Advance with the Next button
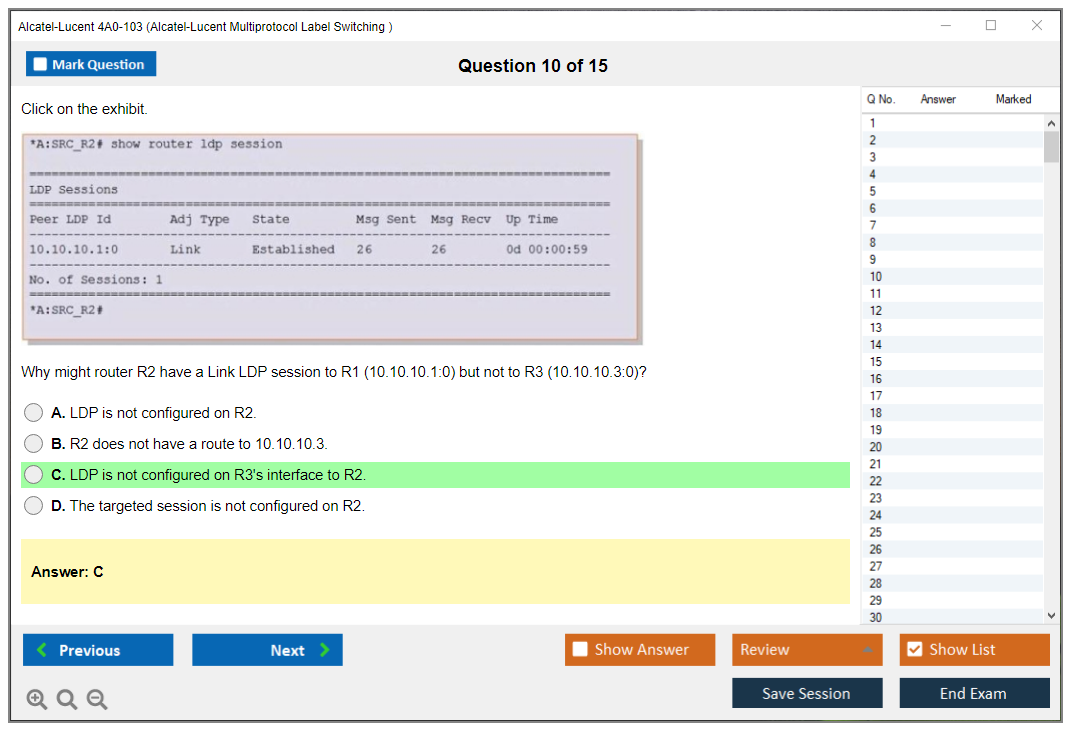The width and height of the screenshot is (1075, 735). 267,650
